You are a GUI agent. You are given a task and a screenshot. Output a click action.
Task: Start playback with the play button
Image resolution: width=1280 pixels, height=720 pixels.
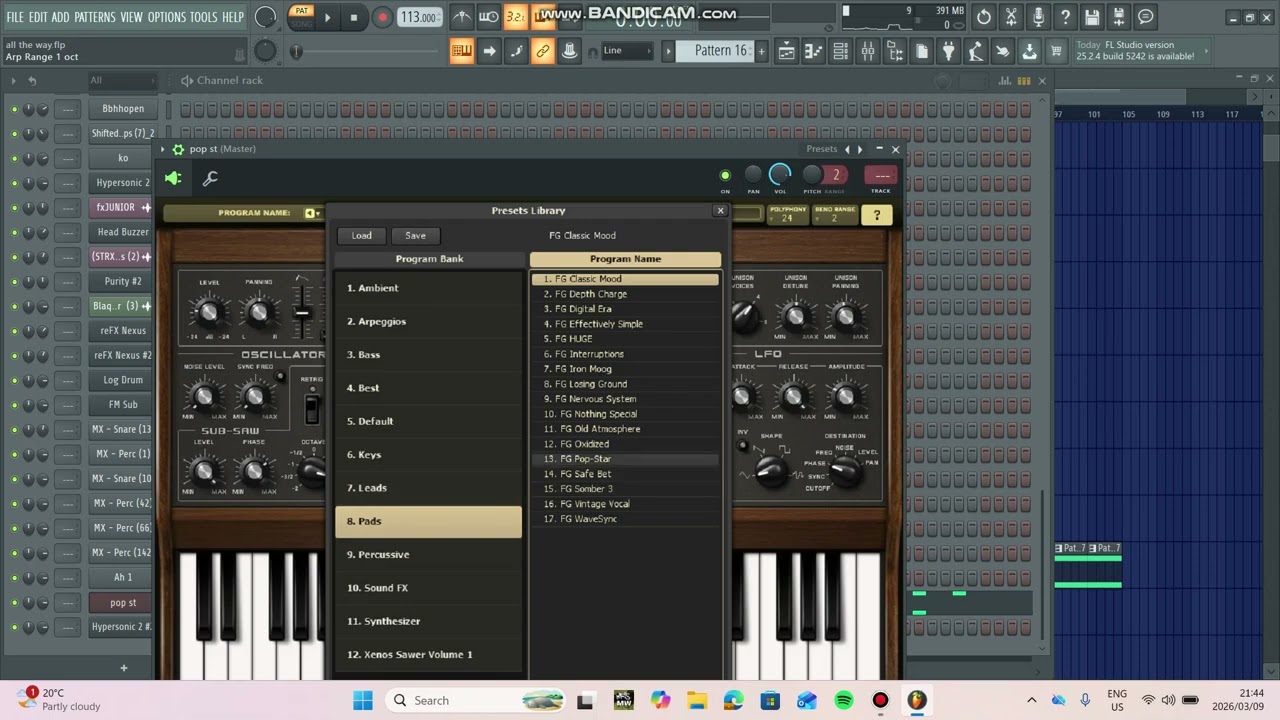pos(327,17)
